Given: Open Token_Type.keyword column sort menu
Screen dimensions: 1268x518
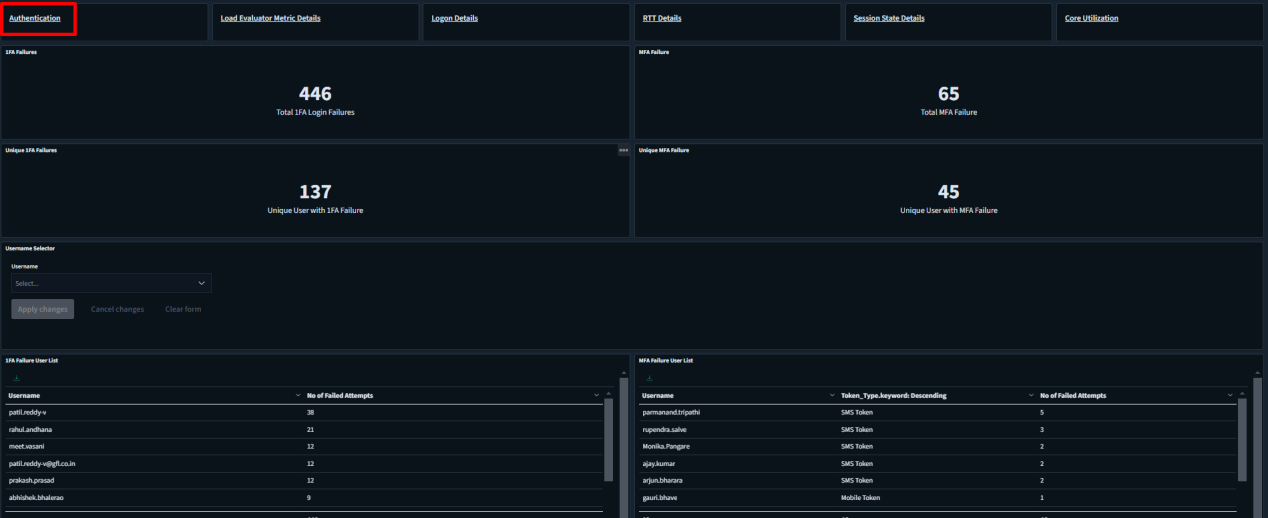Looking at the screenshot, I should (x=1031, y=396).
